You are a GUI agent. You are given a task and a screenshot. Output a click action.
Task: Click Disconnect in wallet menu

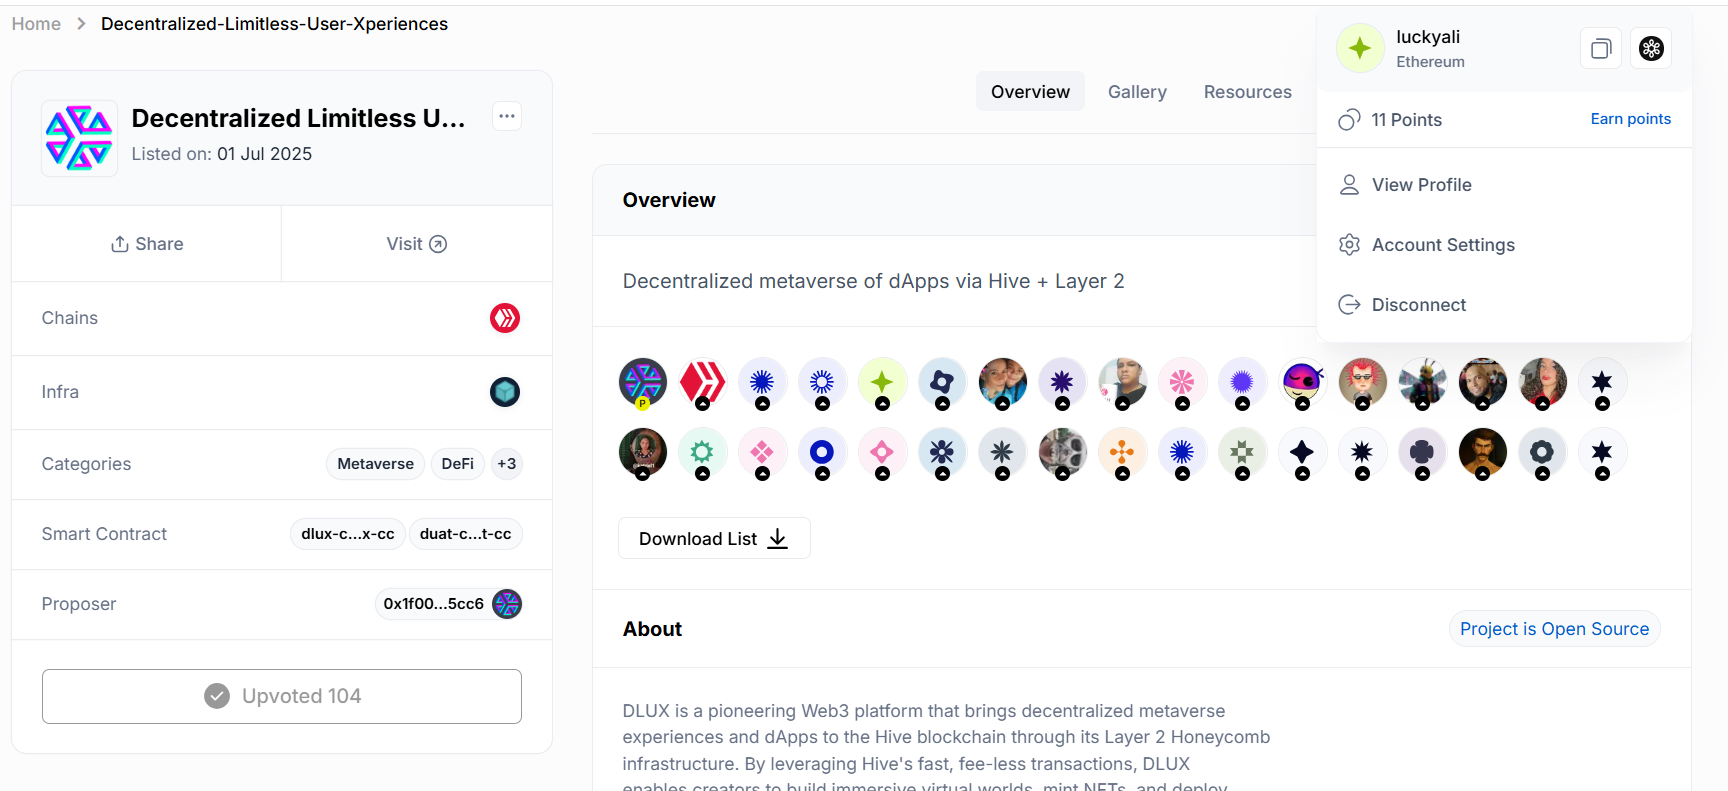(1418, 305)
